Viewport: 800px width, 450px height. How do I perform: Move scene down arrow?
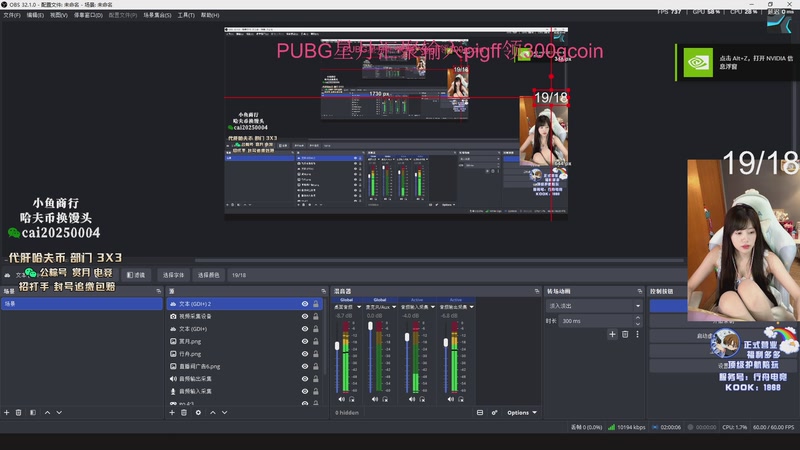point(59,412)
